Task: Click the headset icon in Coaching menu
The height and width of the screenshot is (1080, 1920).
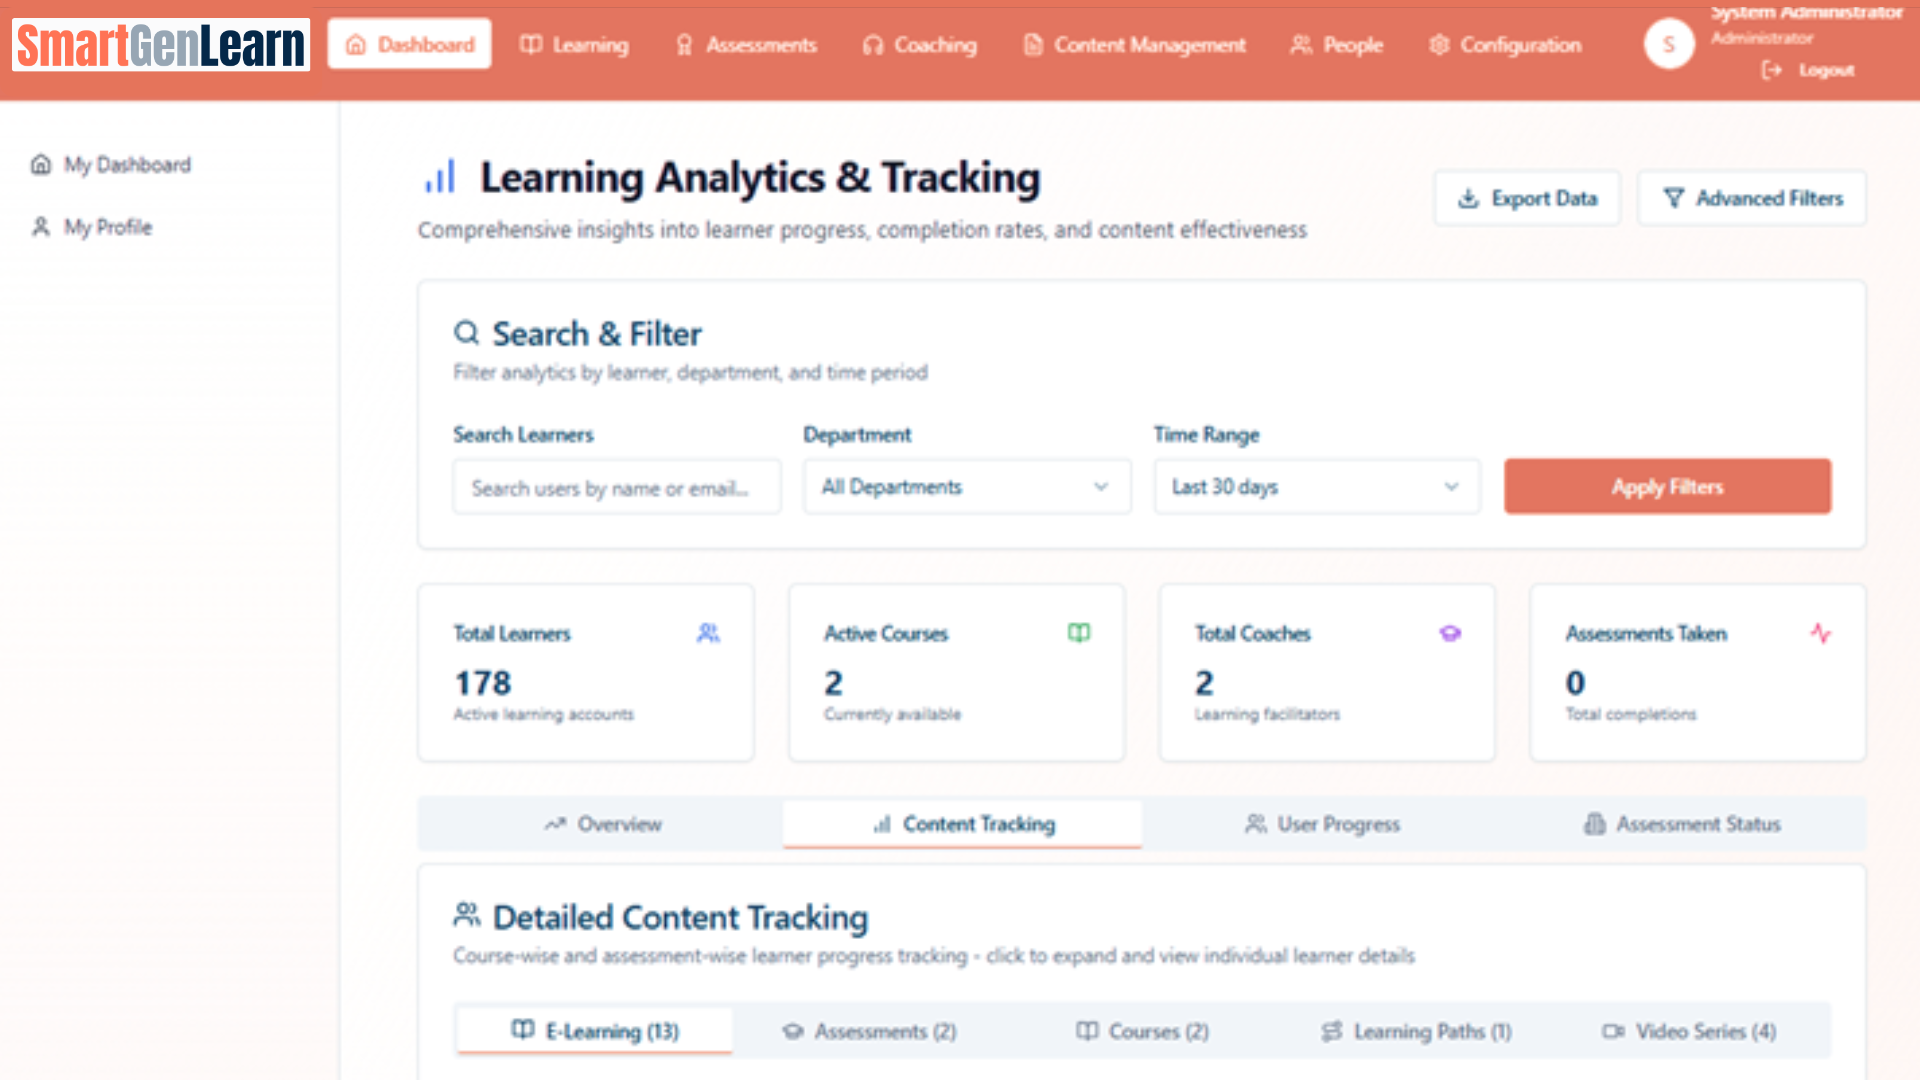Action: coord(873,45)
